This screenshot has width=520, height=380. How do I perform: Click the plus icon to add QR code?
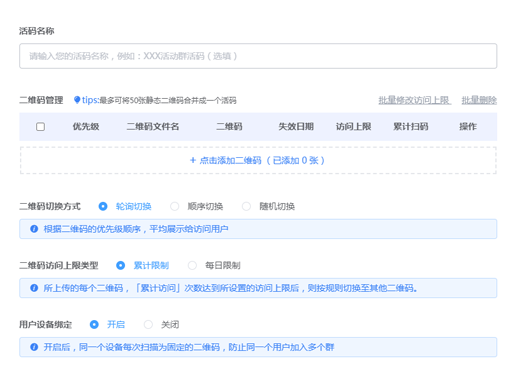point(193,160)
